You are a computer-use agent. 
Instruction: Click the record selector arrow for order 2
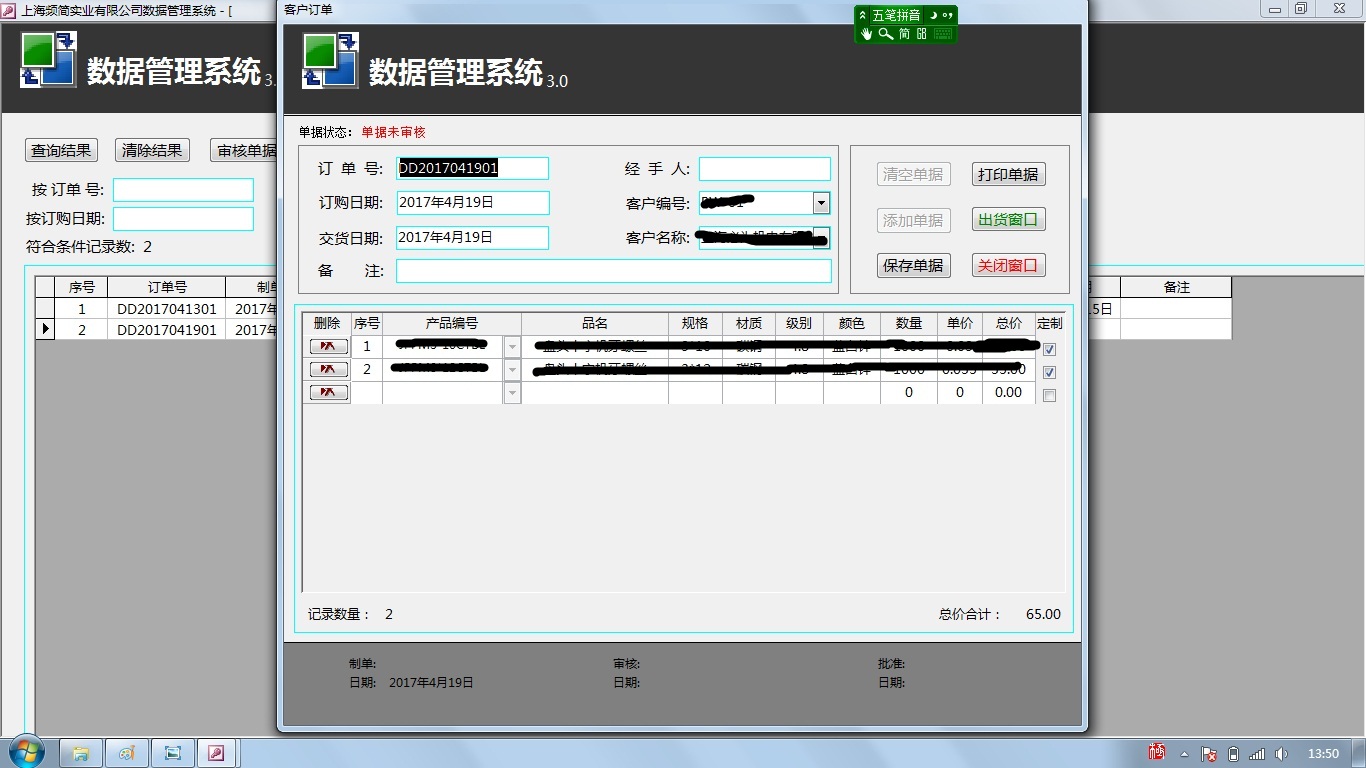pyautogui.click(x=45, y=329)
